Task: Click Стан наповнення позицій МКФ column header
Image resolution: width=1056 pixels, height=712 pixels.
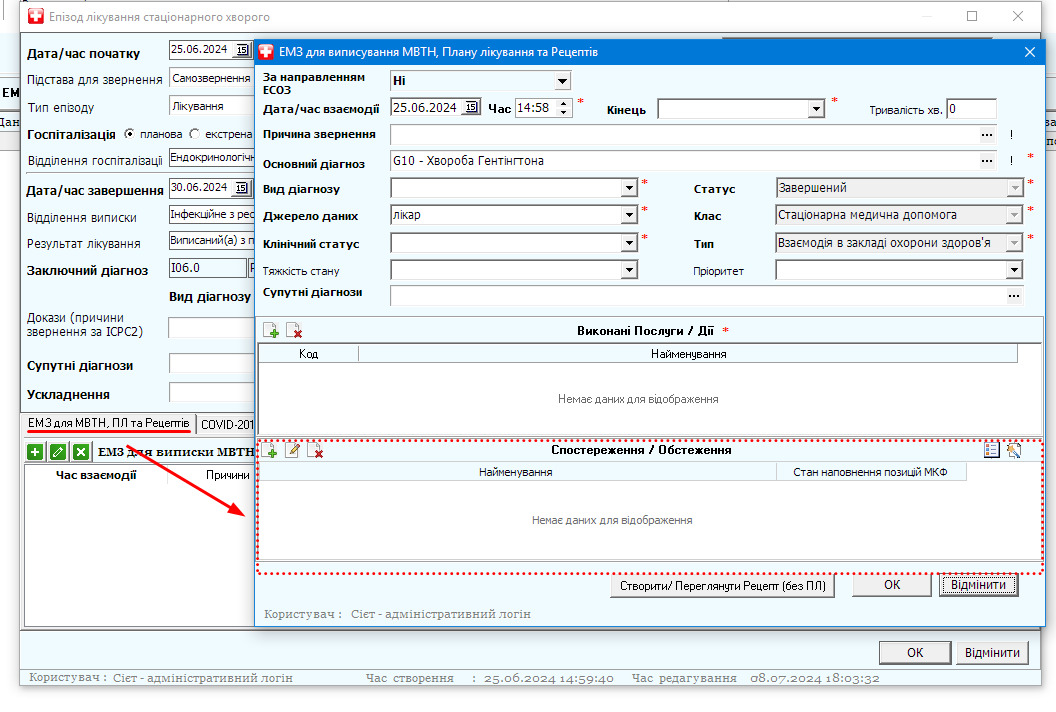Action: 870,472
